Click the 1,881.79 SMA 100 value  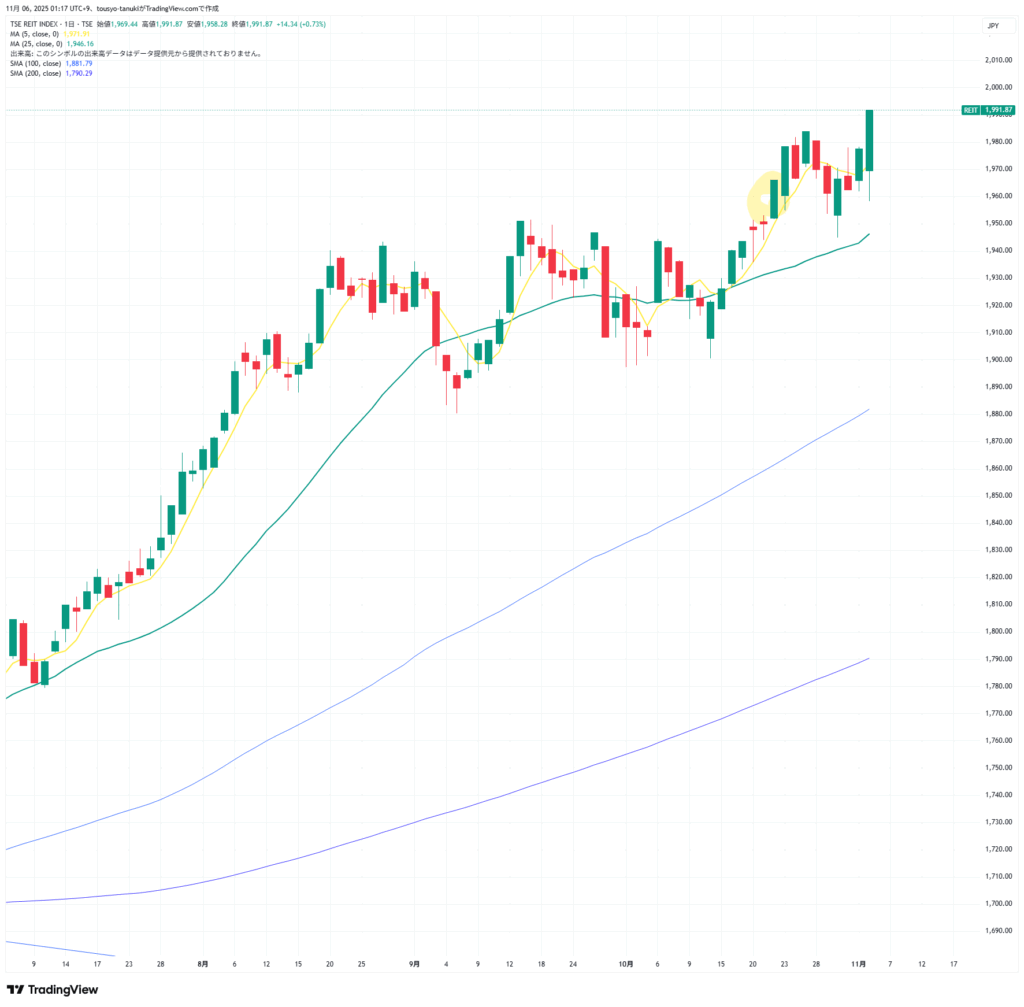[78, 63]
